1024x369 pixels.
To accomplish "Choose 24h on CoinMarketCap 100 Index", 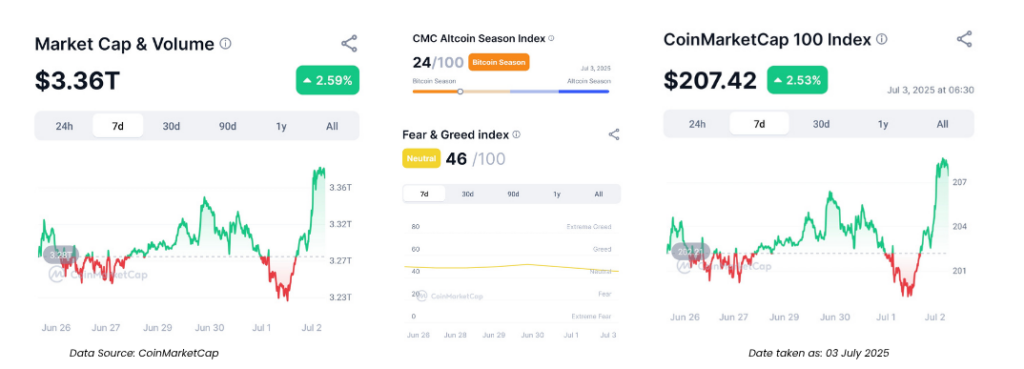I will click(x=697, y=124).
